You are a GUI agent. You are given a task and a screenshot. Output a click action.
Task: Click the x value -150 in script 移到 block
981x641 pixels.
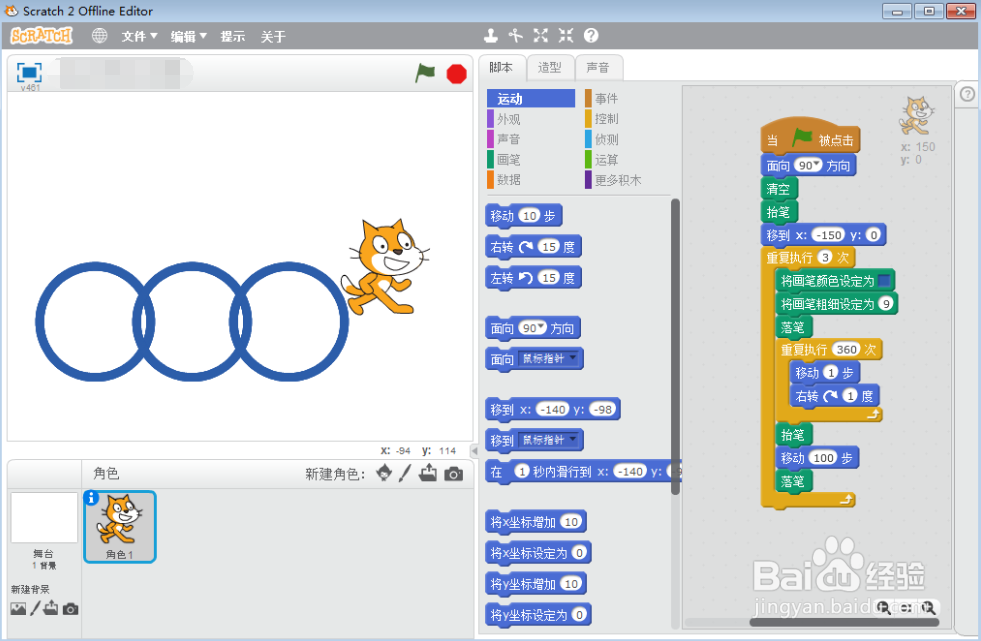point(828,235)
